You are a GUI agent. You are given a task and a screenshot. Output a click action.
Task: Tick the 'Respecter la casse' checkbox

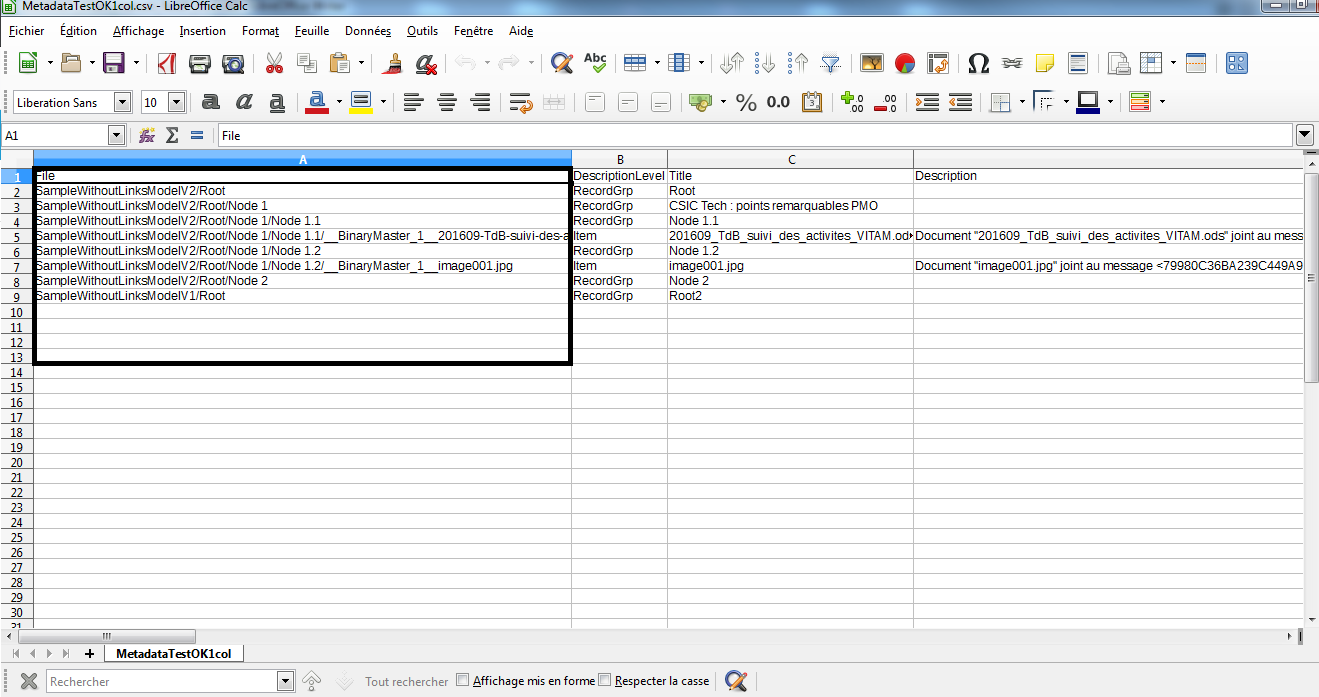pyautogui.click(x=604, y=680)
